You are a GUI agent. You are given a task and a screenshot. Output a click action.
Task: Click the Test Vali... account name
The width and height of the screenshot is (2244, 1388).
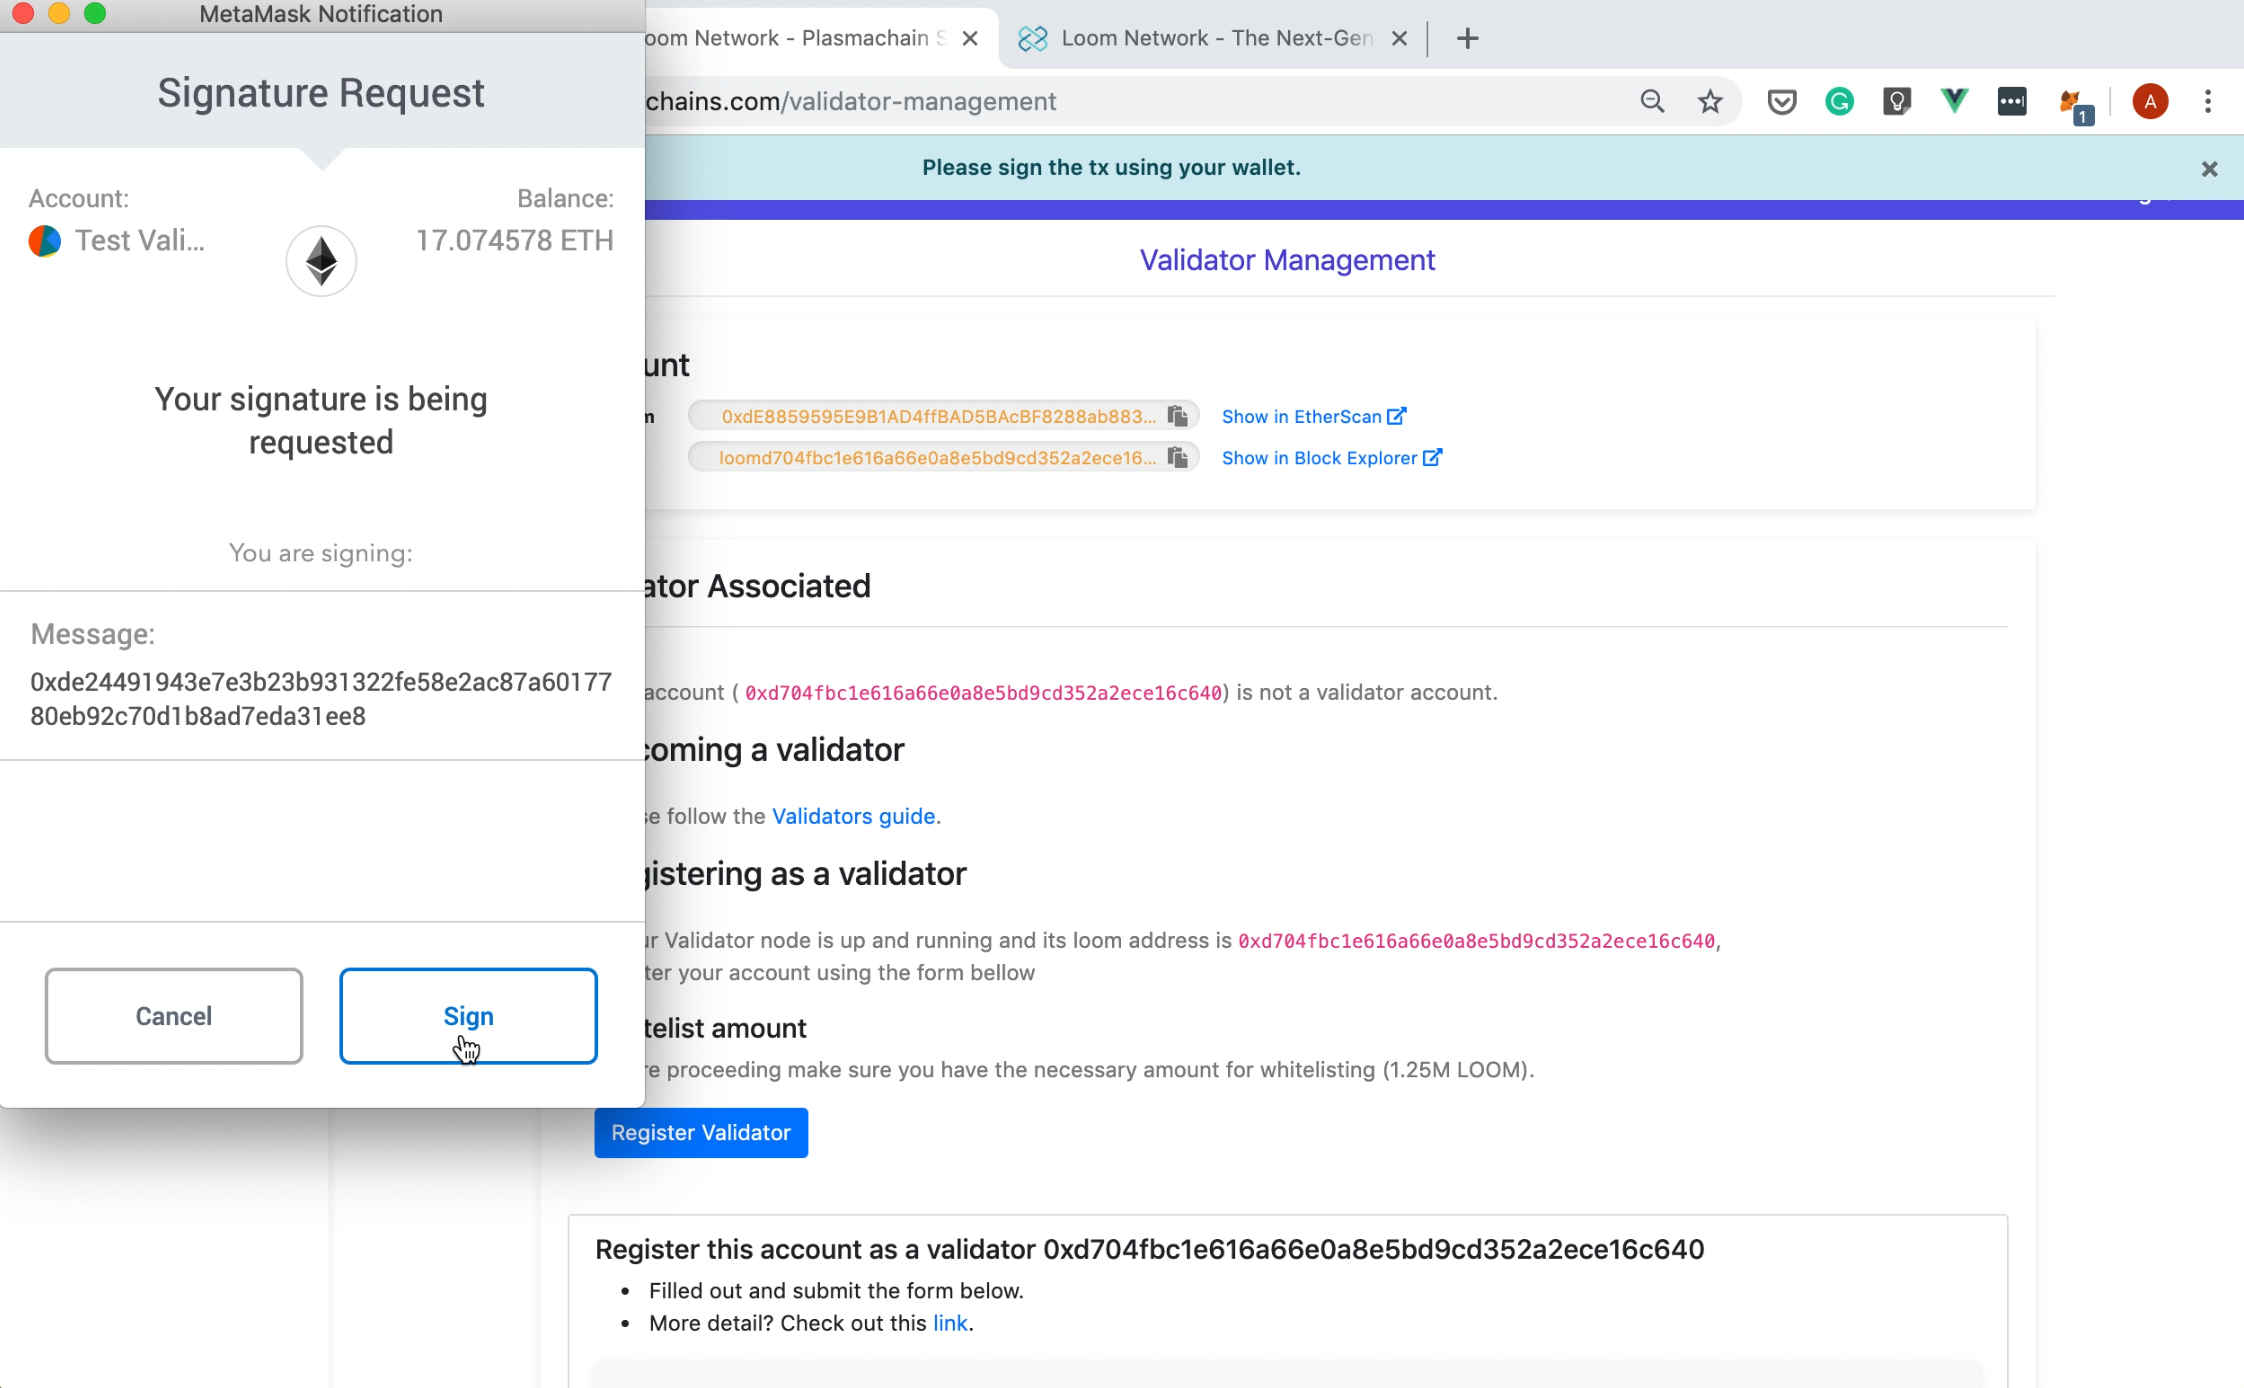click(140, 241)
